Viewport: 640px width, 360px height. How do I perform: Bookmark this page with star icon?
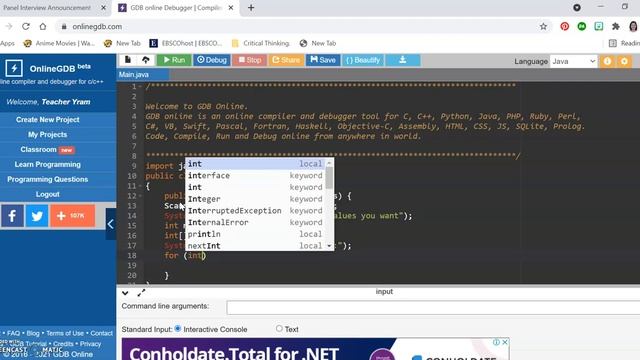(x=543, y=27)
